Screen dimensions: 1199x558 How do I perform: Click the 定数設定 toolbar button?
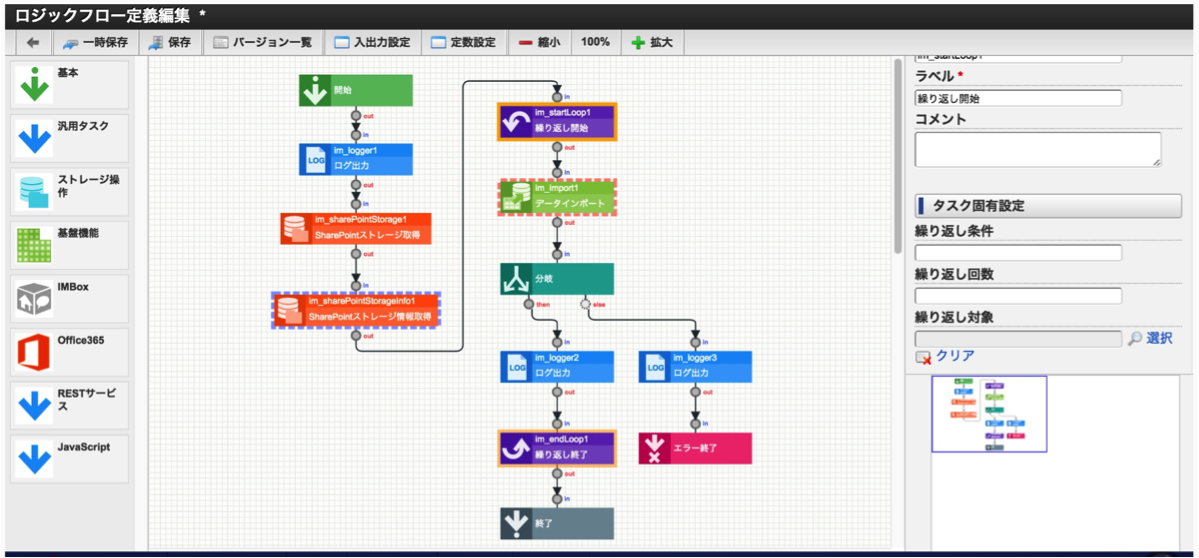click(x=463, y=43)
